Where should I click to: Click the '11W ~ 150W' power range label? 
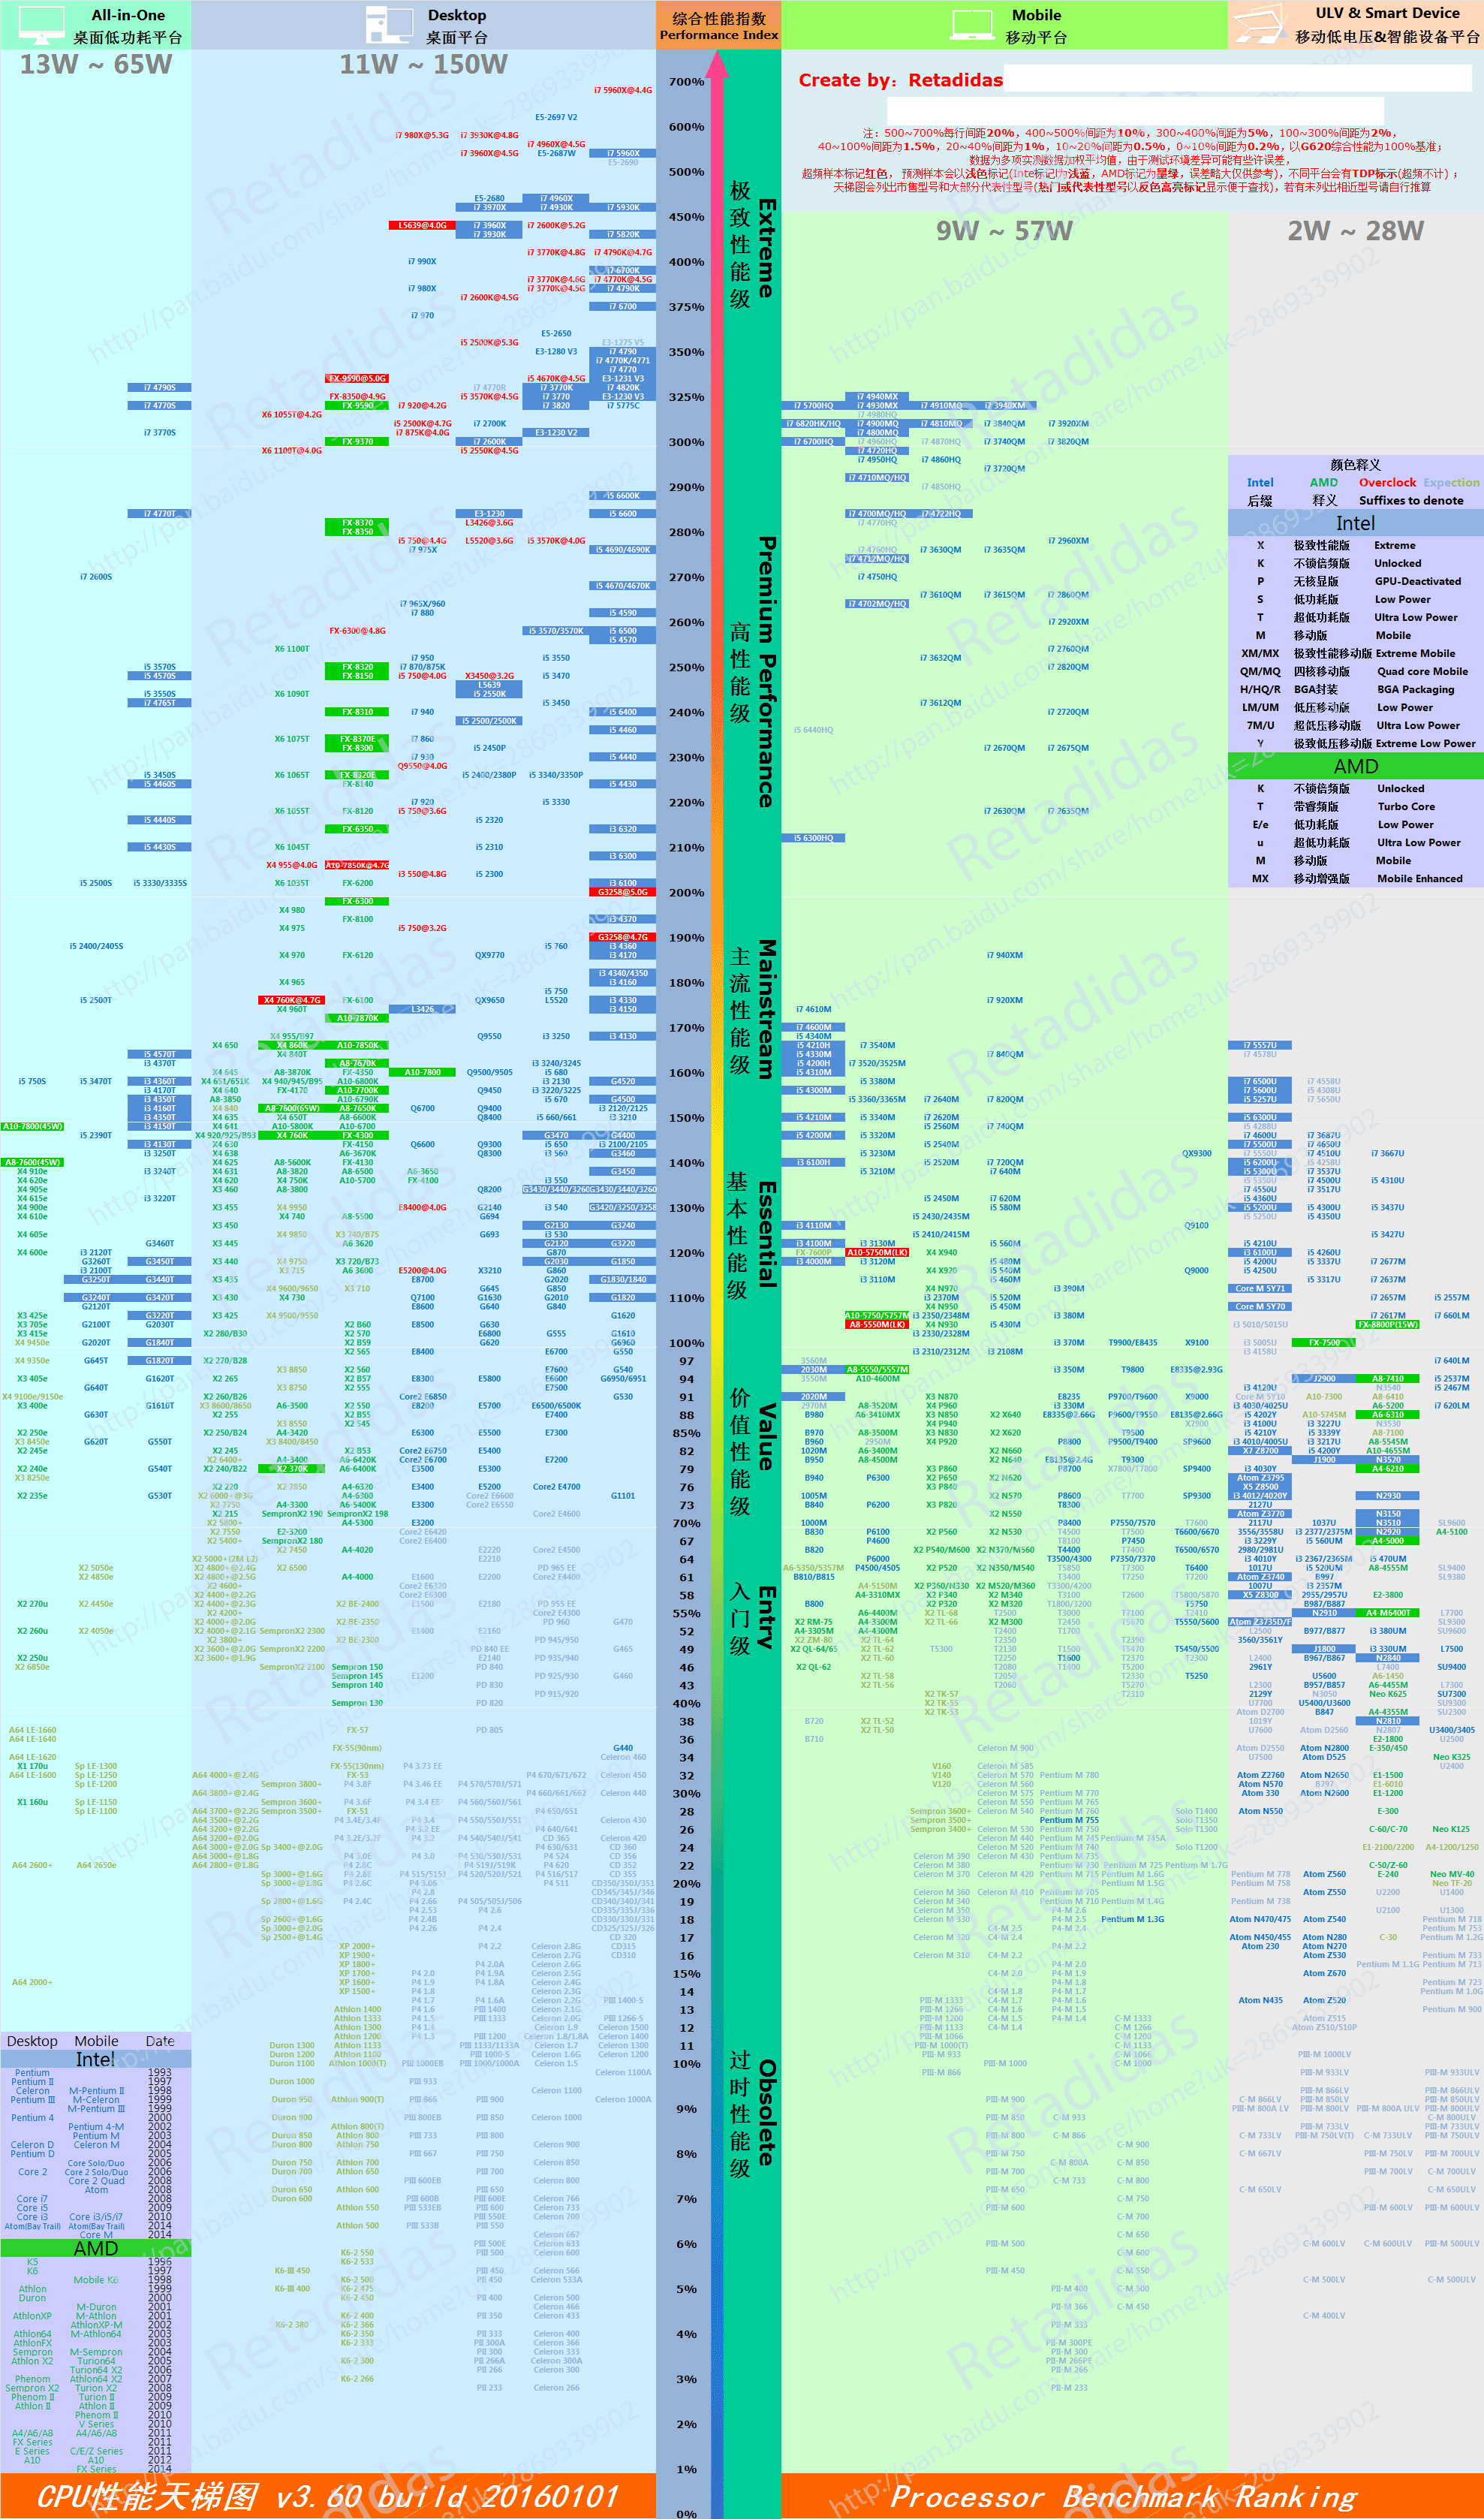423,64
